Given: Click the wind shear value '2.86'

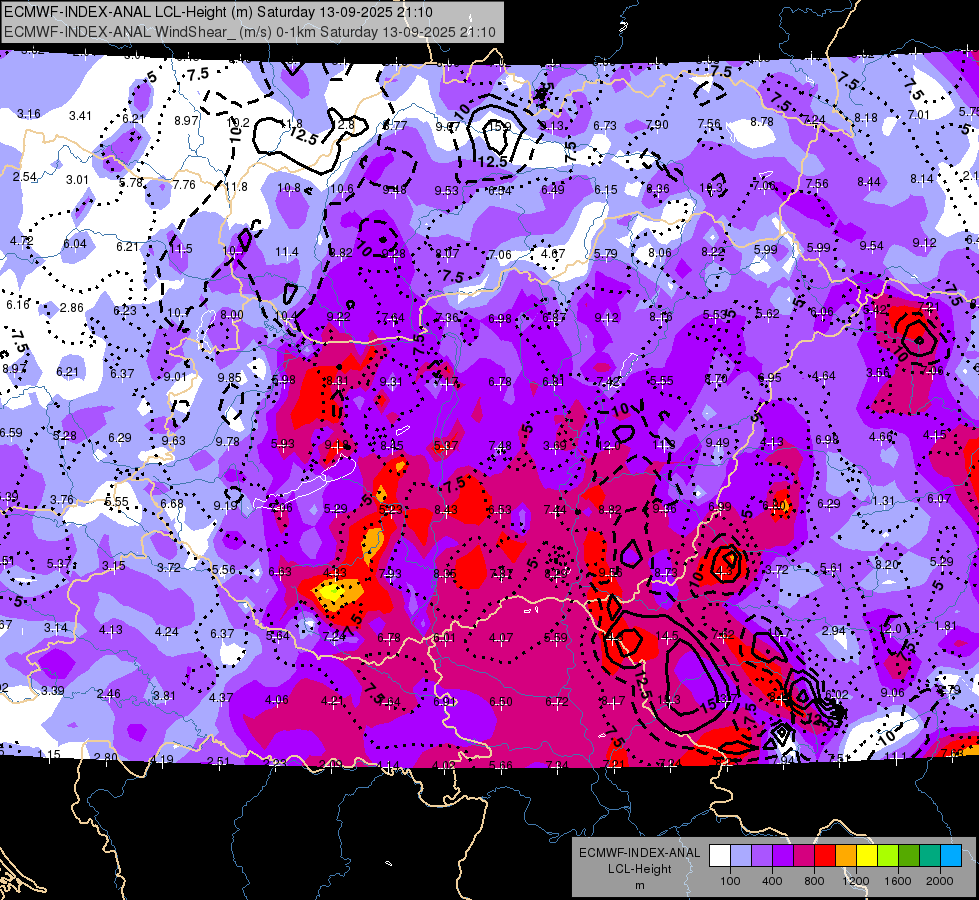Looking at the screenshot, I should coord(72,308).
